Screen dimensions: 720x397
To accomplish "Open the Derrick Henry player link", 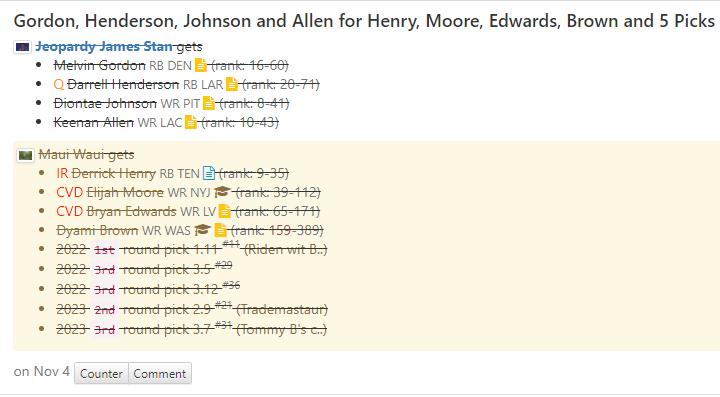I will click(113, 173).
